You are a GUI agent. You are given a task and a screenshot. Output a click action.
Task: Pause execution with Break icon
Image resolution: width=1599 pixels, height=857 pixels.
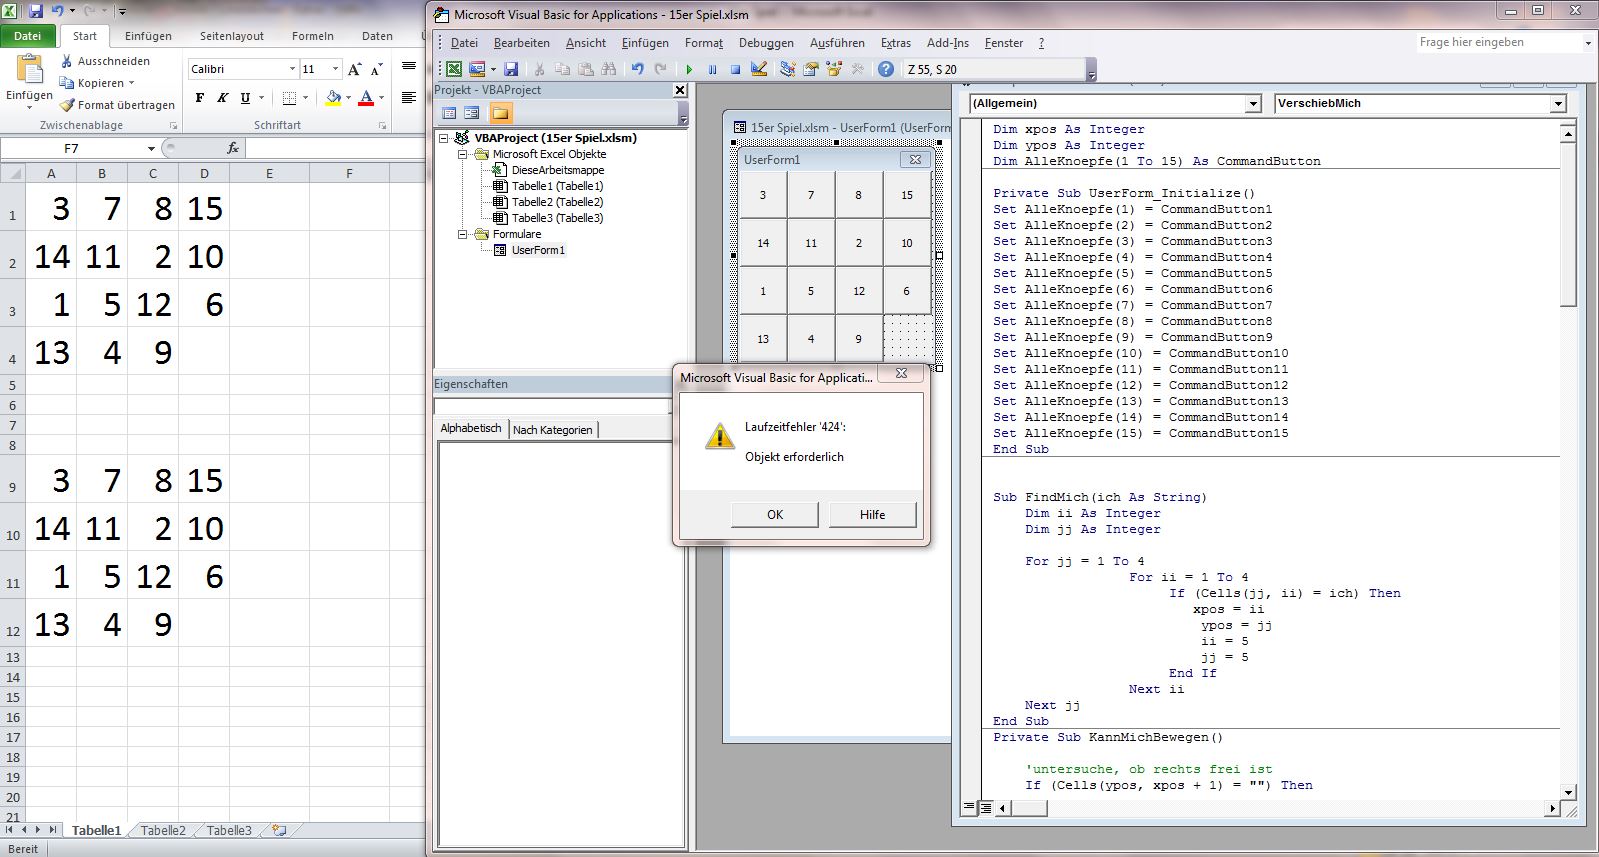(x=712, y=69)
